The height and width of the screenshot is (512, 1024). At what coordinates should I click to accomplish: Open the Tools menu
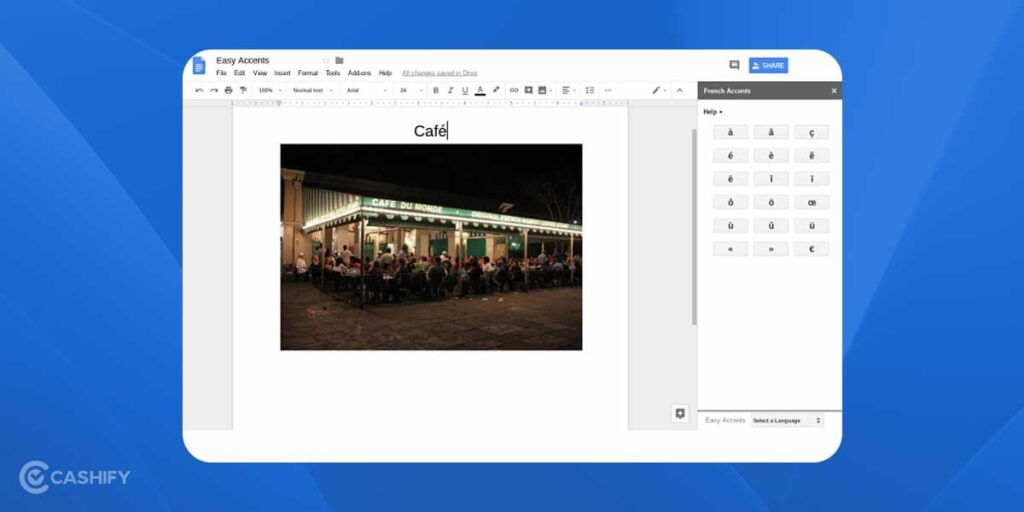[x=333, y=73]
